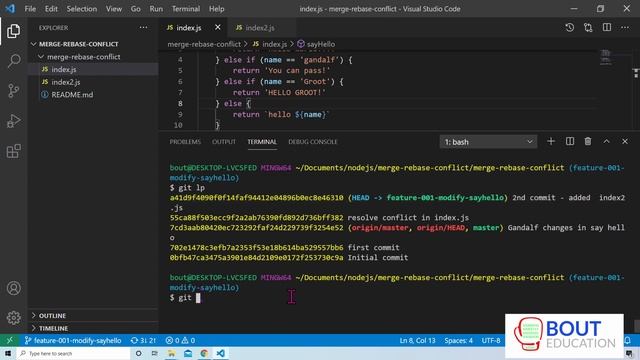Open Visual Studio Code taskbar icon

tap(220, 353)
